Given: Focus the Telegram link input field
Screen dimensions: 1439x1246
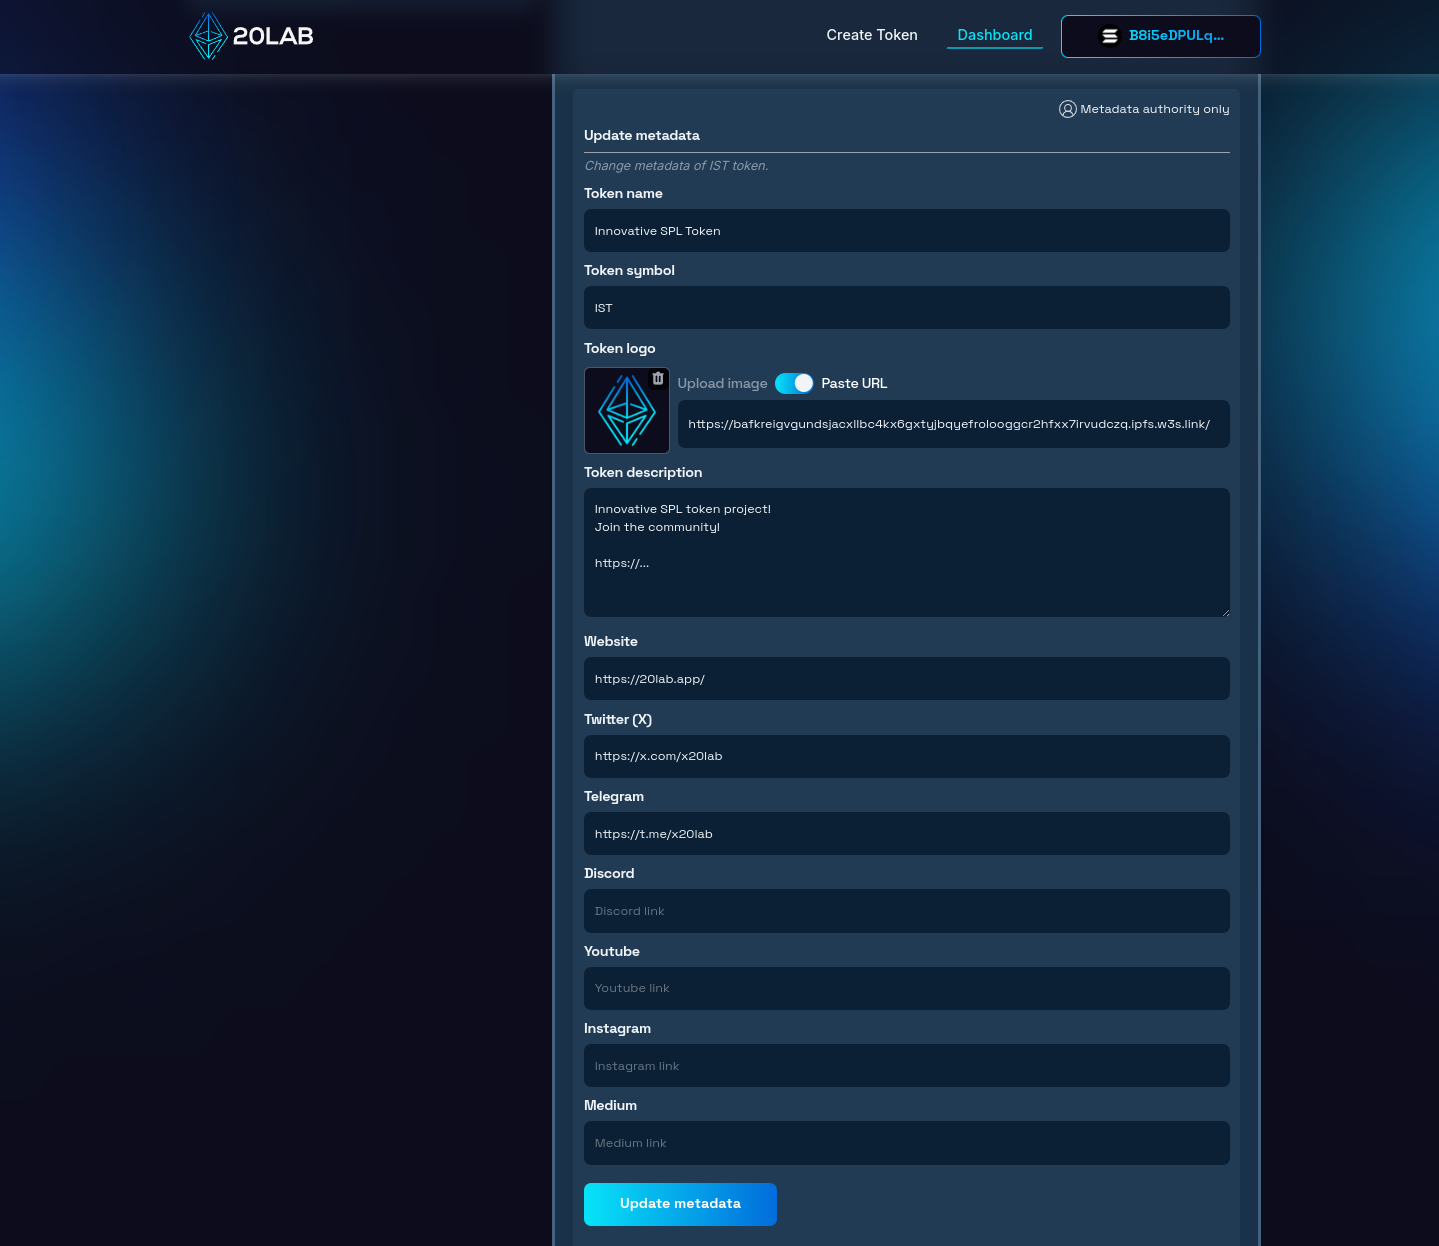Looking at the screenshot, I should point(907,834).
